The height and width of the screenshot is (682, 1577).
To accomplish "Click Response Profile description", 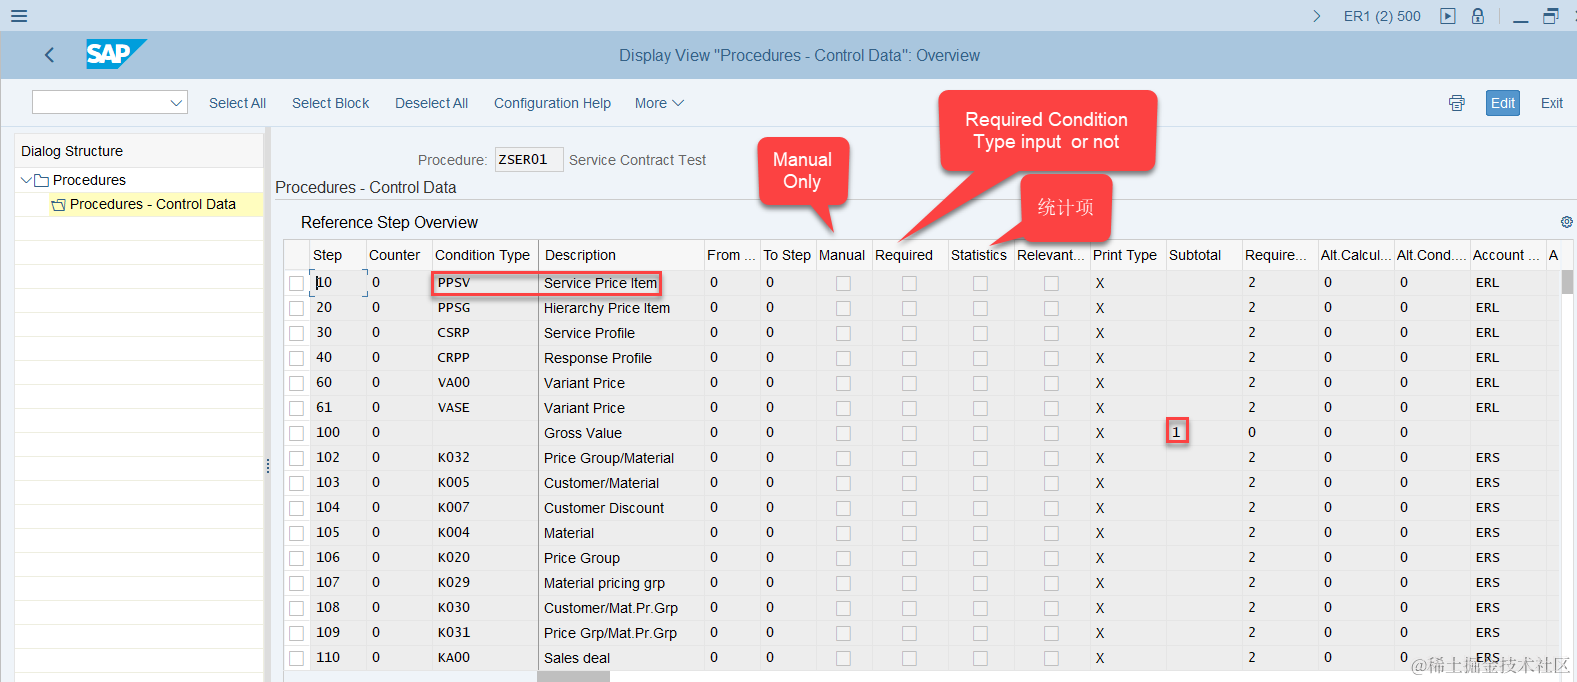I will (597, 358).
